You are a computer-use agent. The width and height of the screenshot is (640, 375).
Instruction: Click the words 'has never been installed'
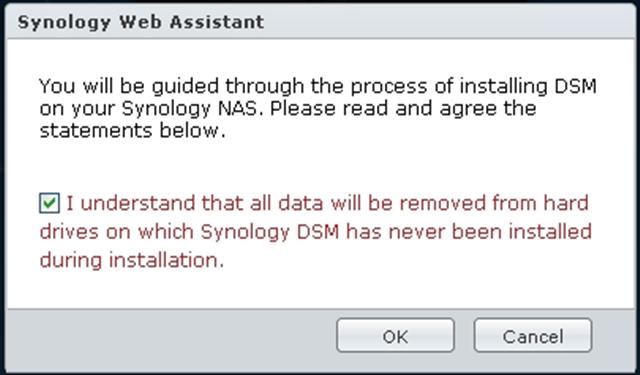469,232
